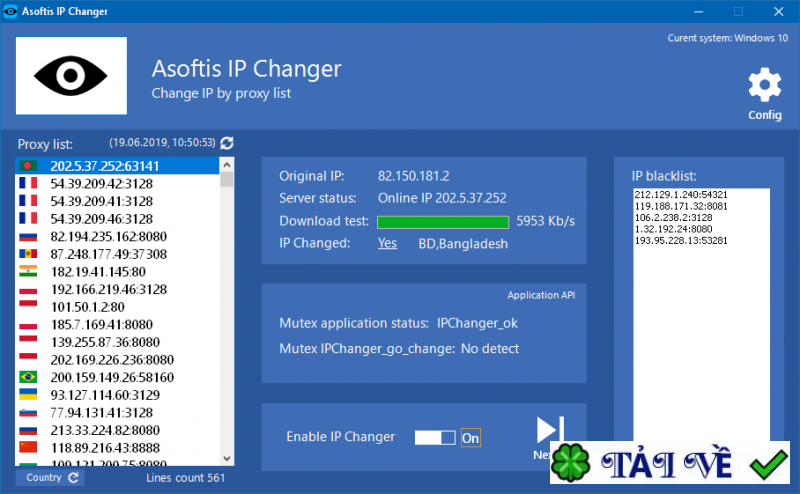Select proxy 54.39.209.46:3128
Viewport: 800px width, 494px height.
coord(117,219)
